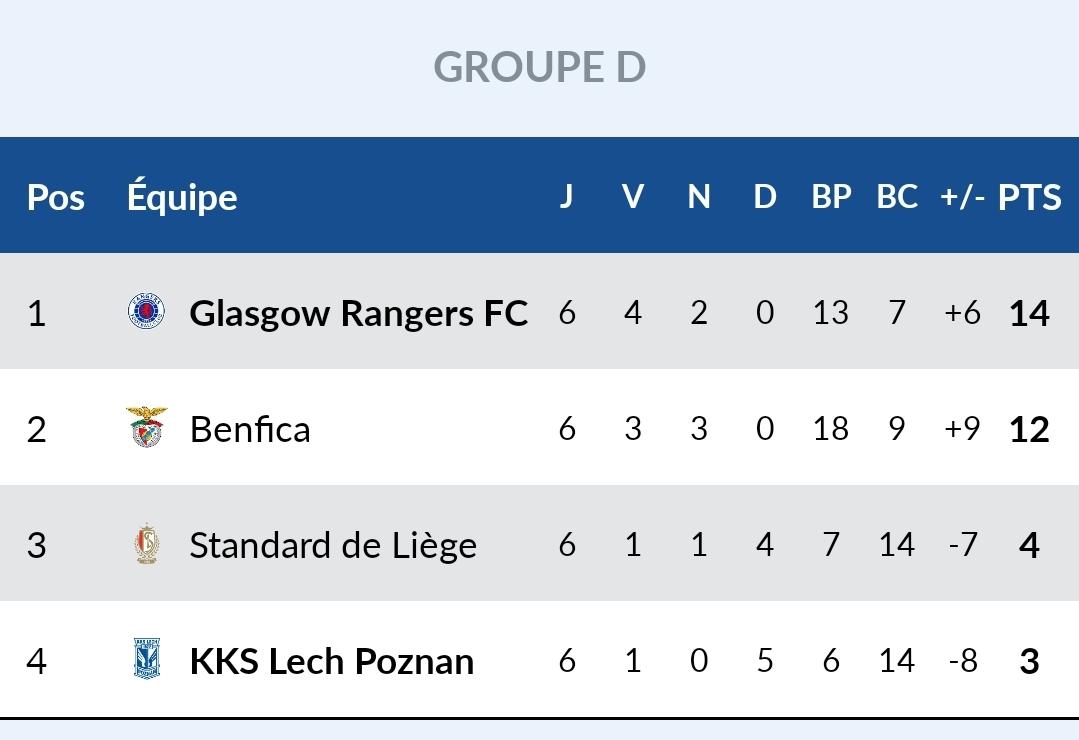Screen dimensions: 1079x740
Task: Click the Benfica eagle crest icon
Action: [147, 427]
